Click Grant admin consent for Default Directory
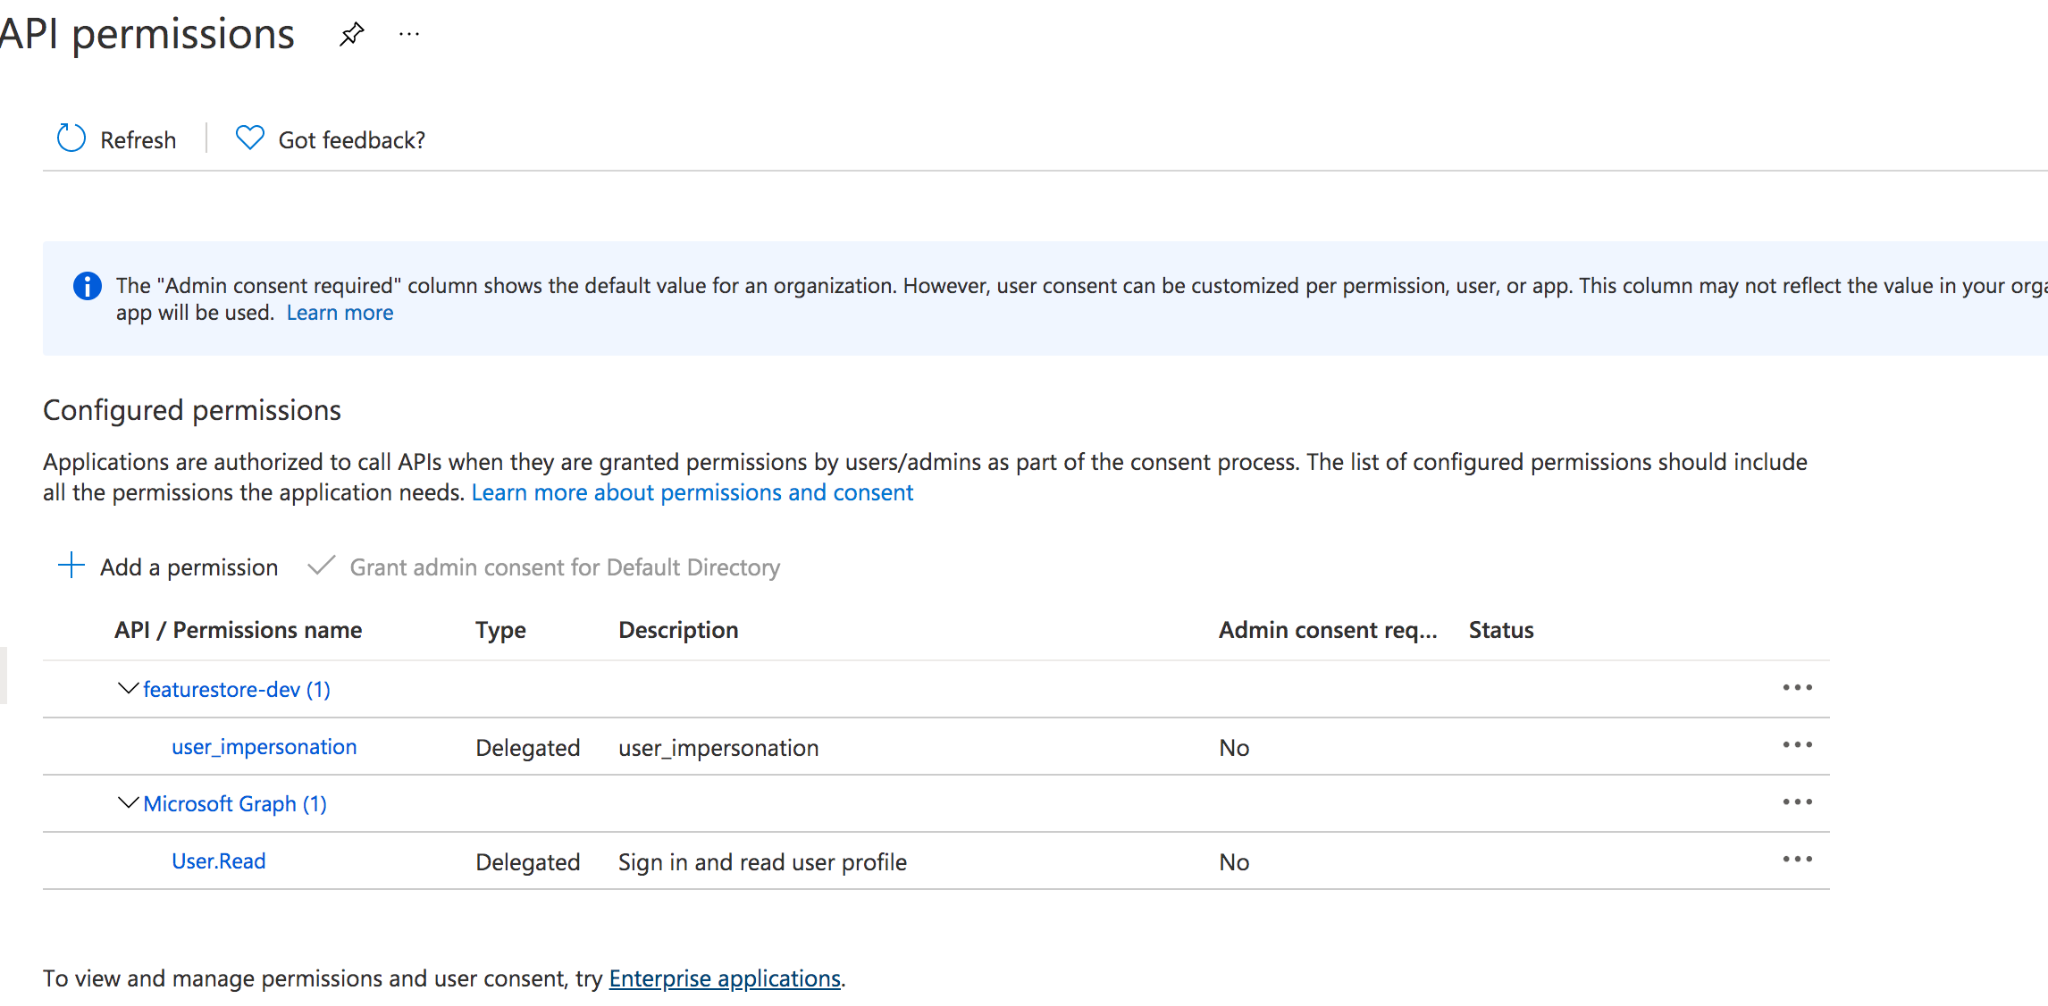This screenshot has height=1006, width=2048. (564, 567)
